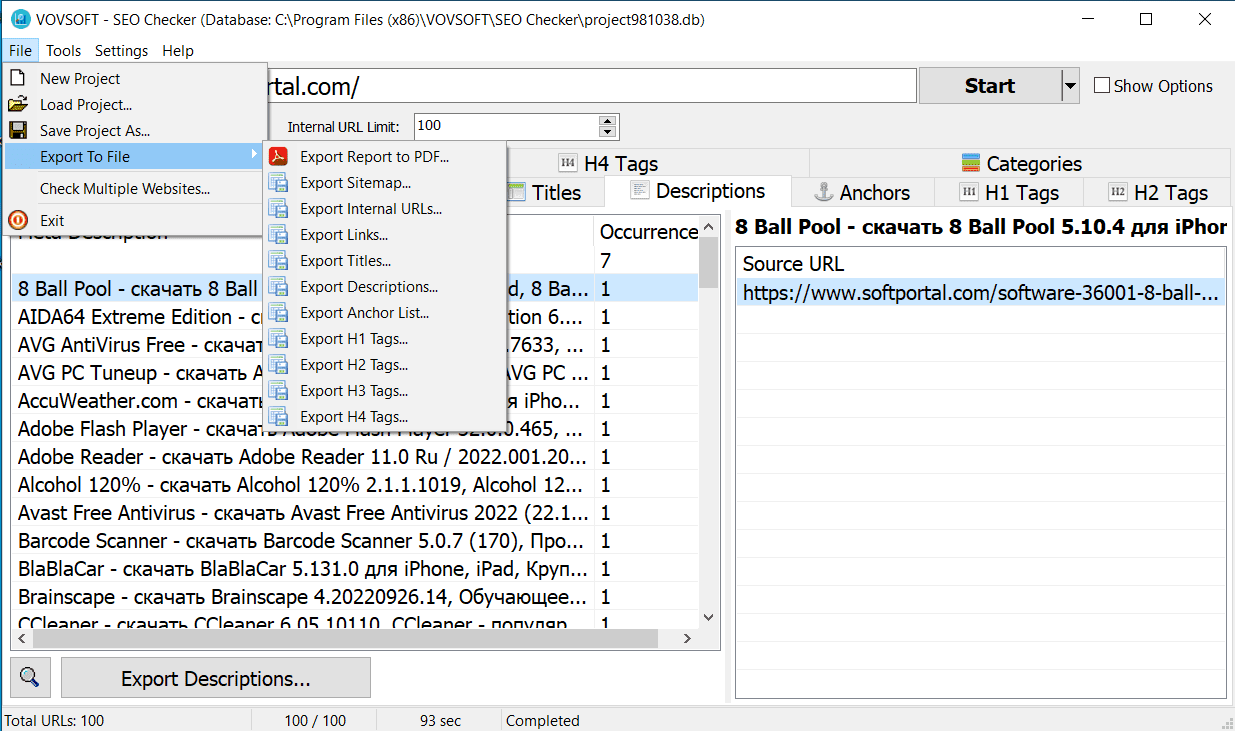Select Export Sitemap from submenu

pos(384,182)
